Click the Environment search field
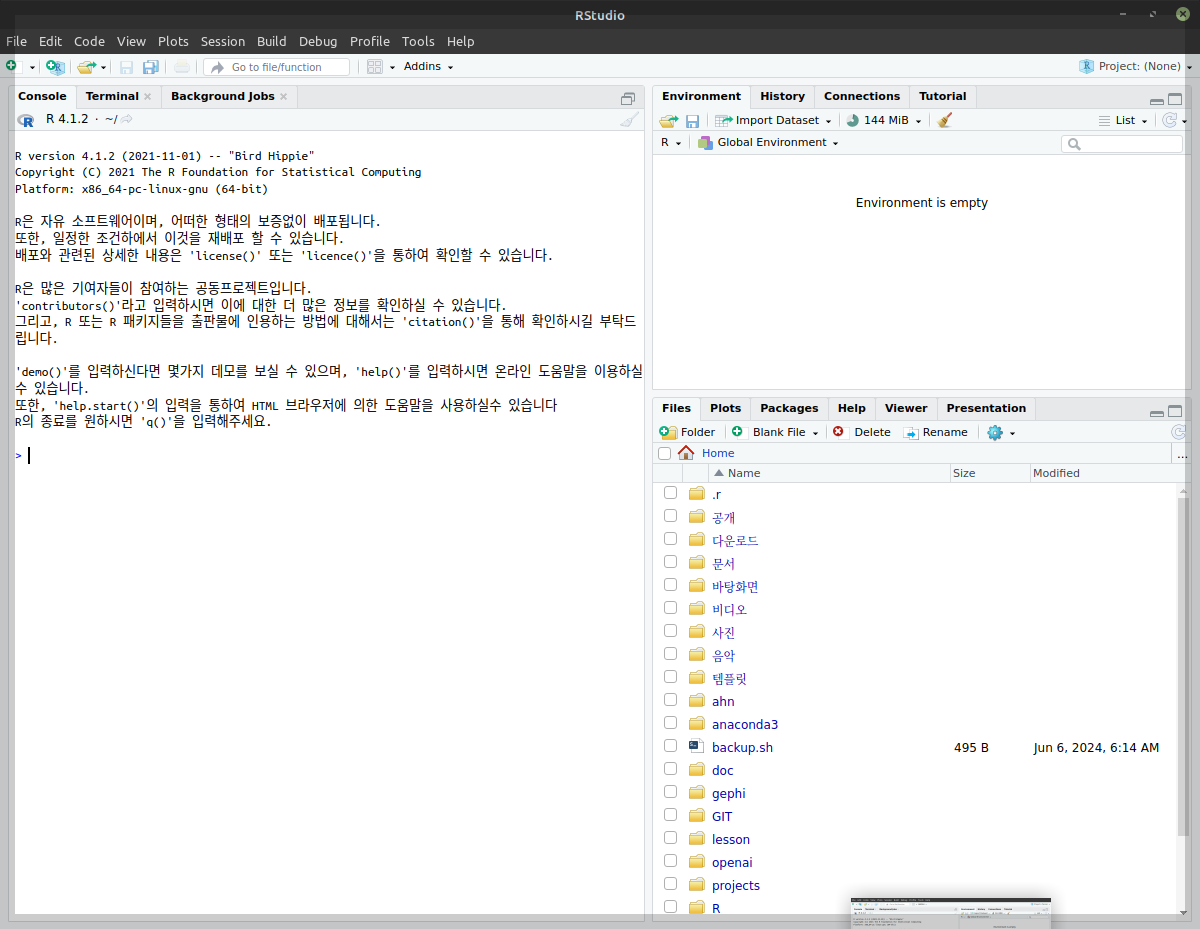 (1121, 144)
